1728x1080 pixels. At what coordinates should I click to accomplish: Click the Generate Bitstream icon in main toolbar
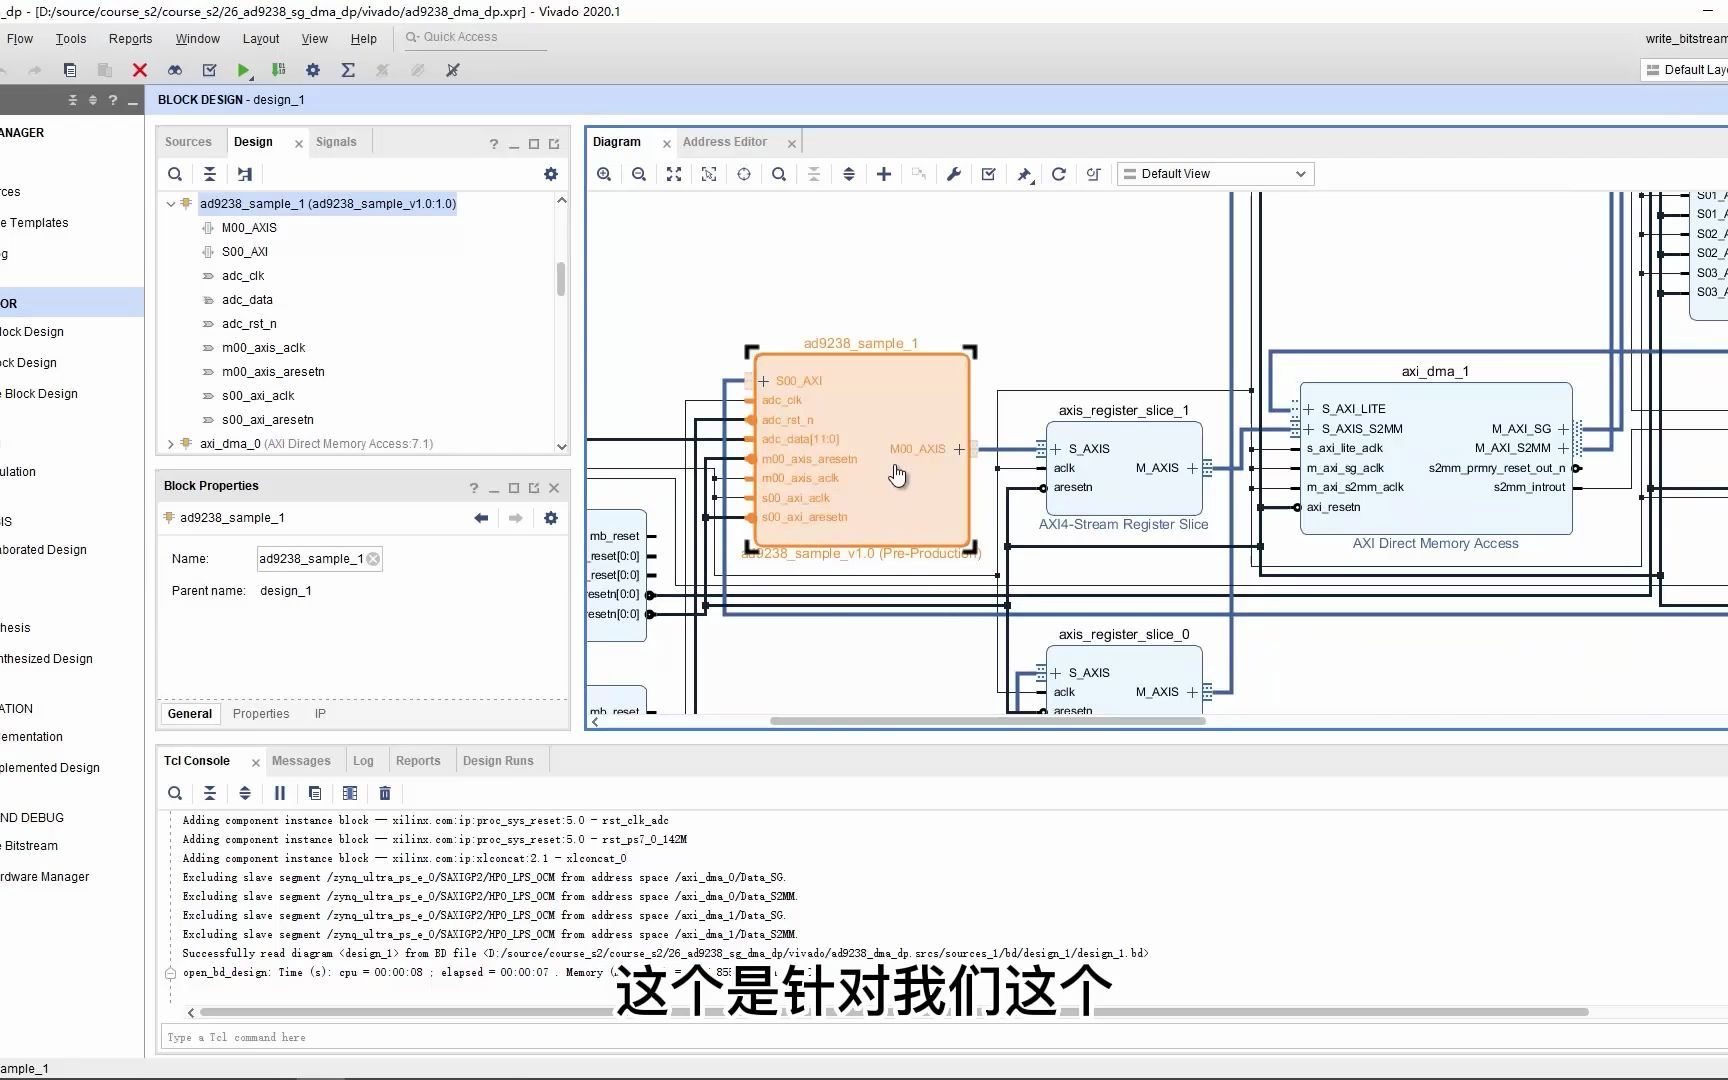279,70
